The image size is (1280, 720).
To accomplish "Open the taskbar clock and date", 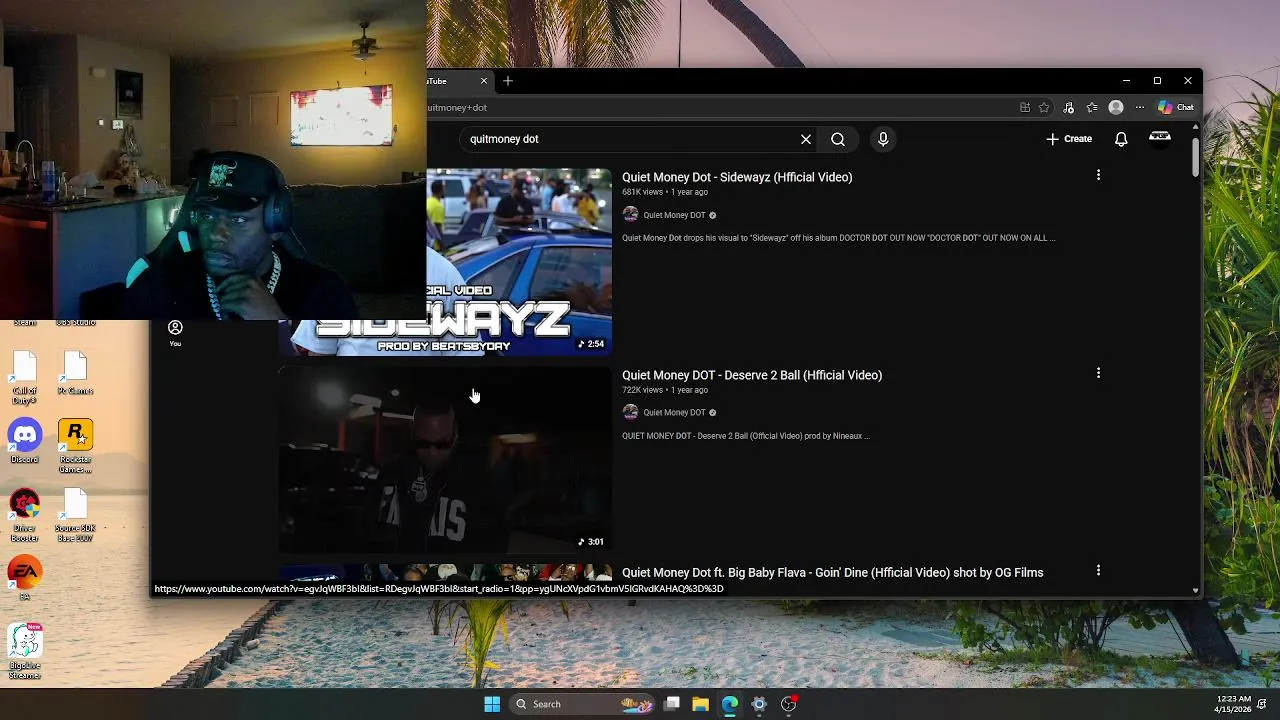I will (1233, 704).
